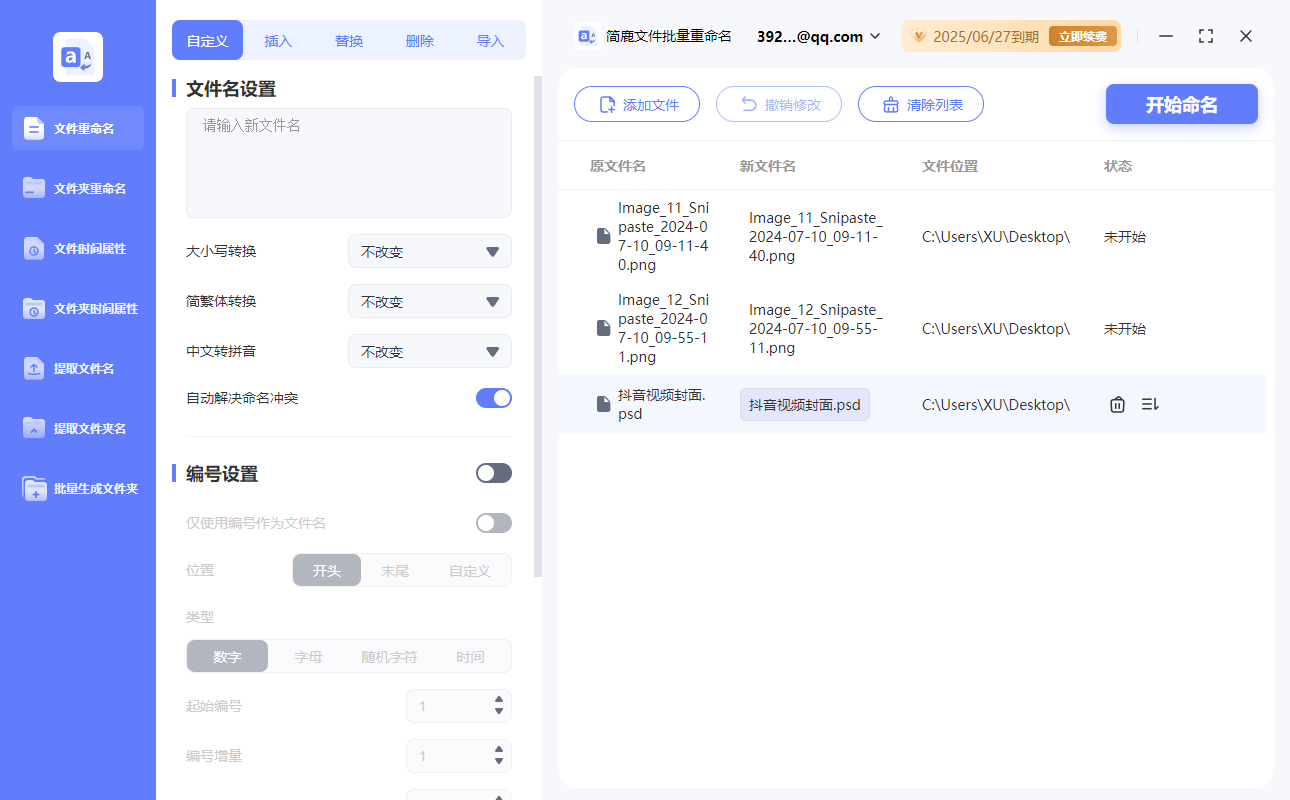The image size is (1290, 800).
Task: Delete the 抖音视频封面.psd row using the trash icon
Action: pyautogui.click(x=1117, y=404)
